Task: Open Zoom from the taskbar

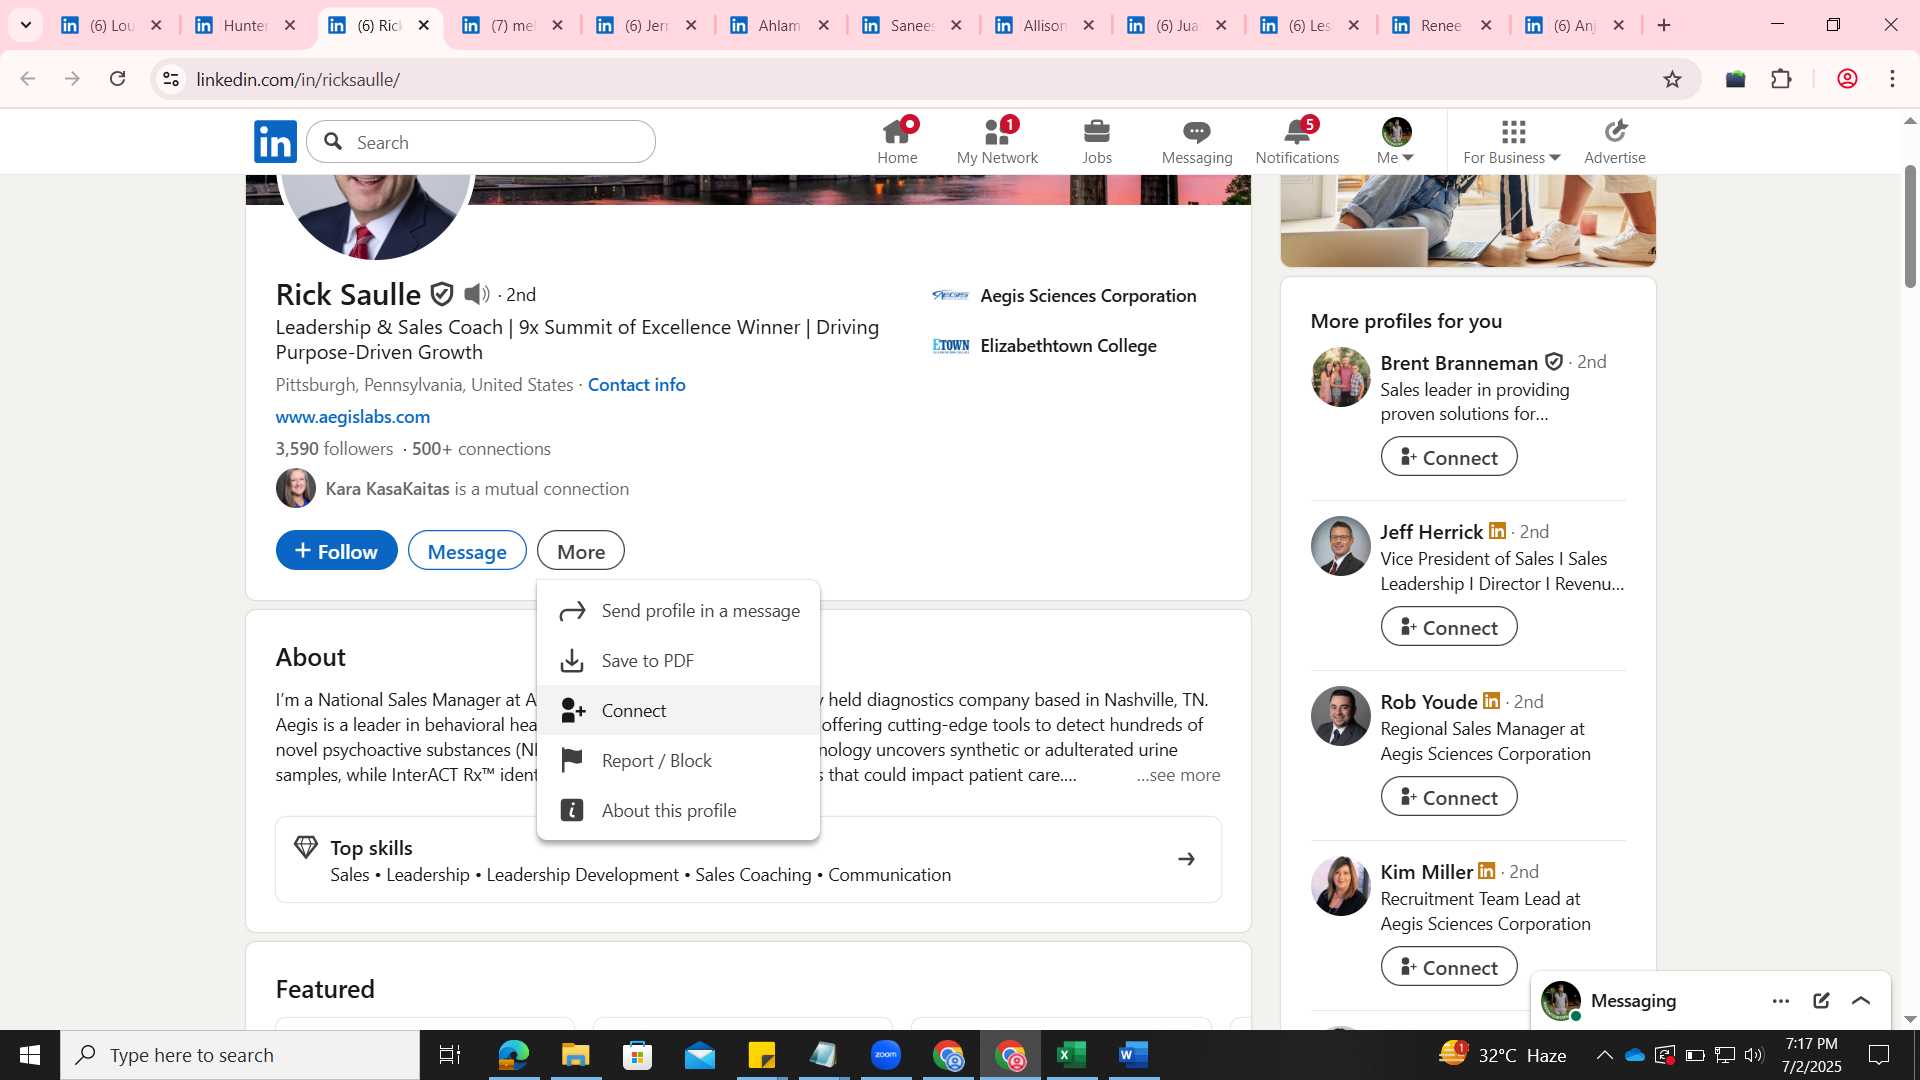Action: pos(885,1055)
